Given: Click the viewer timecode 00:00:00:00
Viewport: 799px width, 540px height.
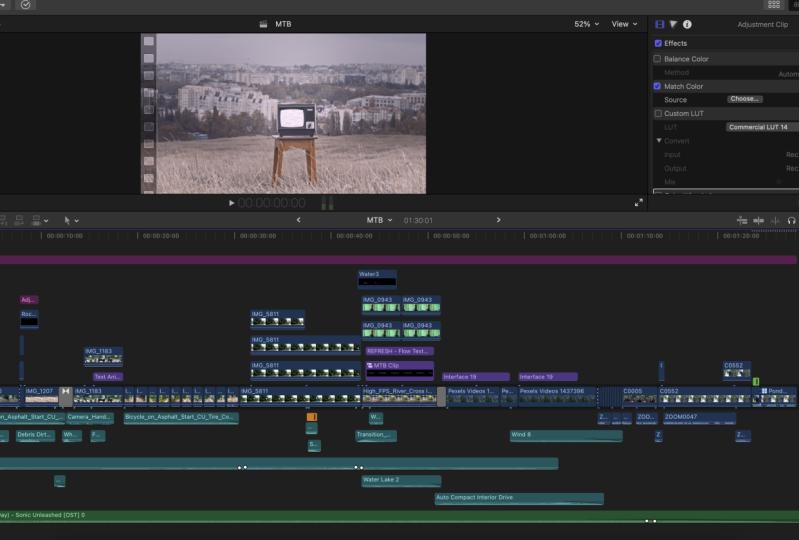Looking at the screenshot, I should tap(272, 203).
